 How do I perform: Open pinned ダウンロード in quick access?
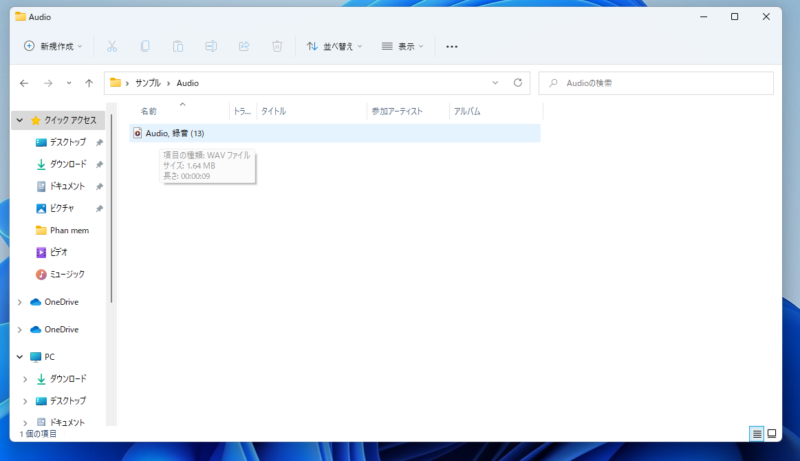click(x=68, y=164)
